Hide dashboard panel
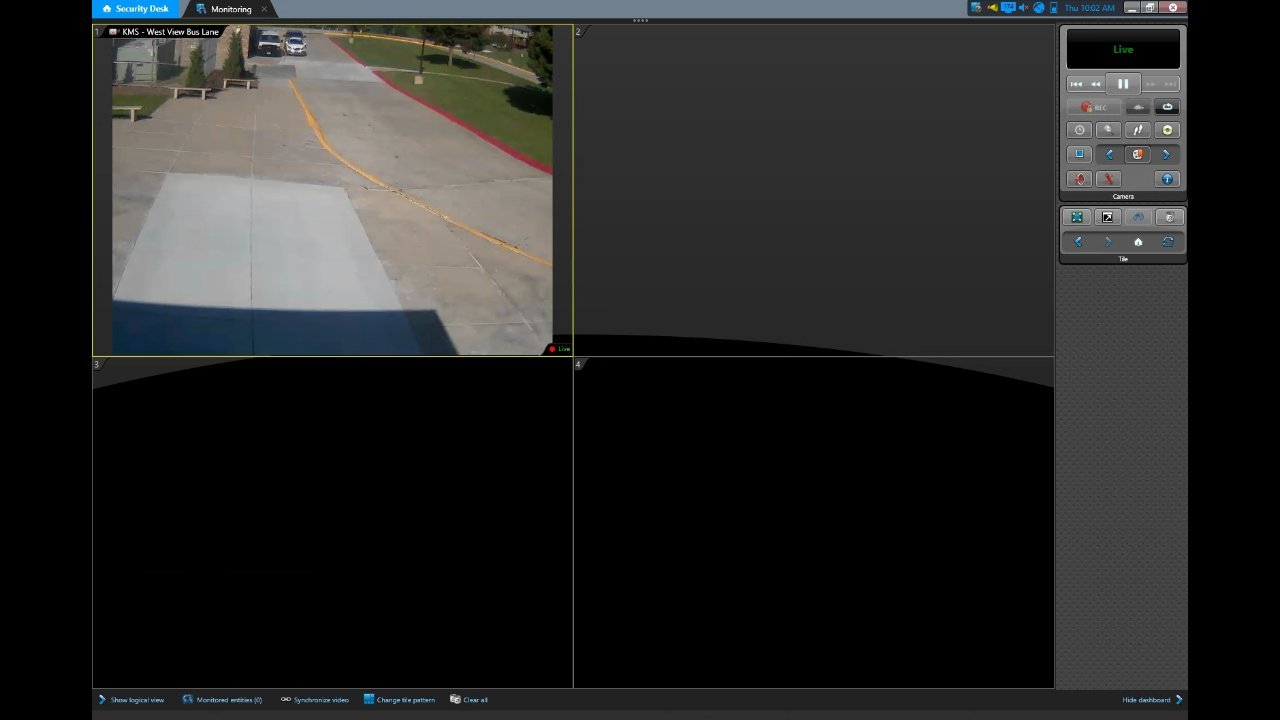1280x720 pixels. pos(1153,700)
